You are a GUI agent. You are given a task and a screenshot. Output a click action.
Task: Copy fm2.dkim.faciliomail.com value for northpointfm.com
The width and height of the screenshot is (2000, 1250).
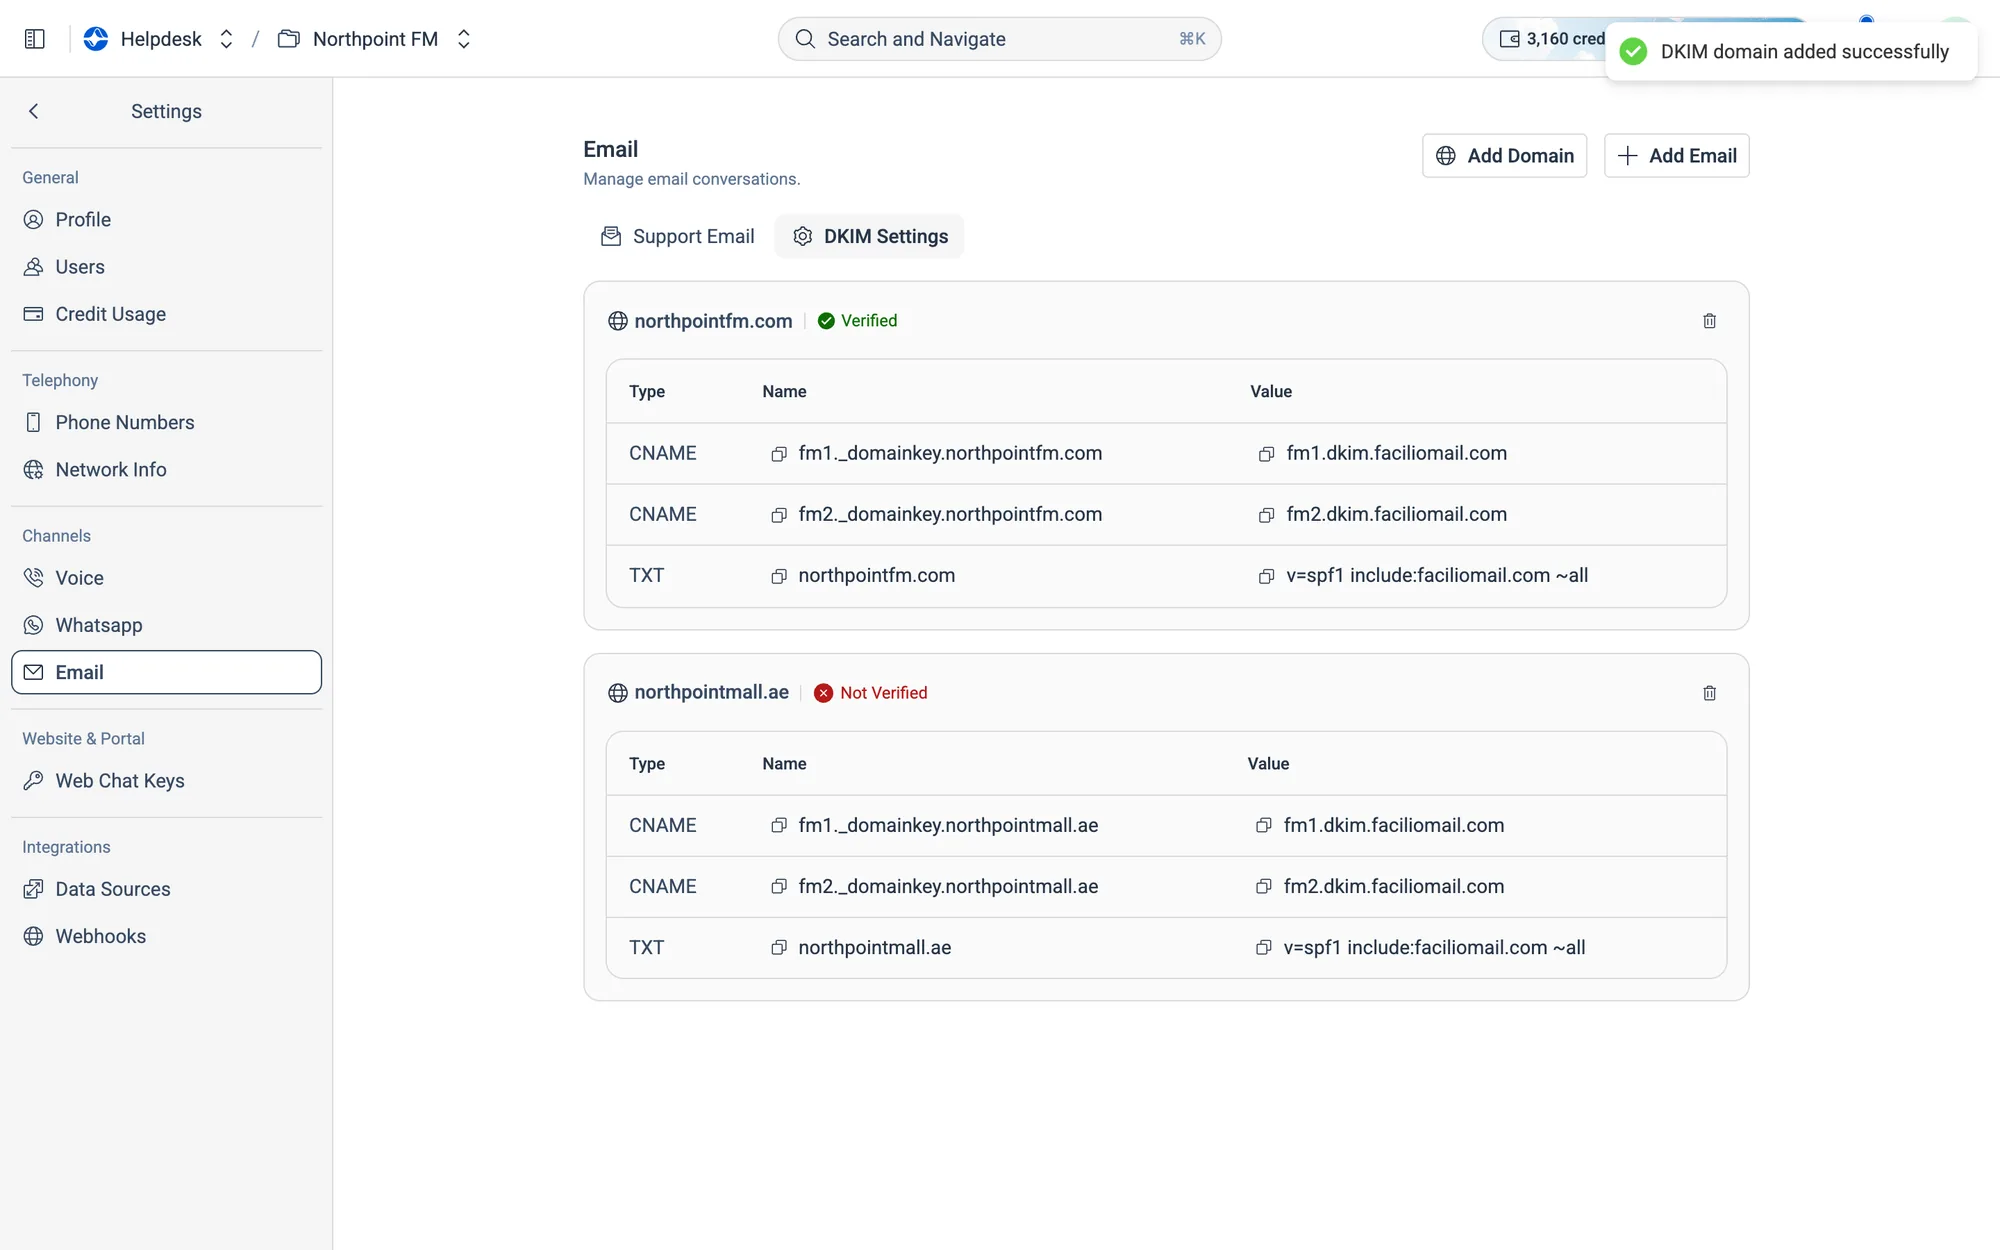coord(1266,515)
